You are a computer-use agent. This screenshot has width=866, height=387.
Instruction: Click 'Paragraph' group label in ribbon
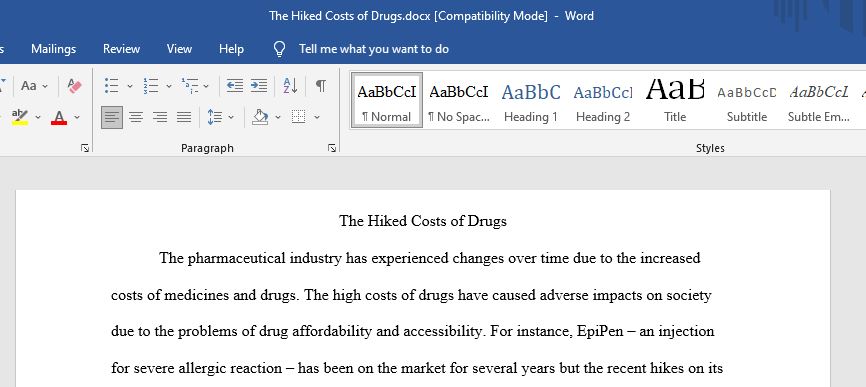pos(207,148)
